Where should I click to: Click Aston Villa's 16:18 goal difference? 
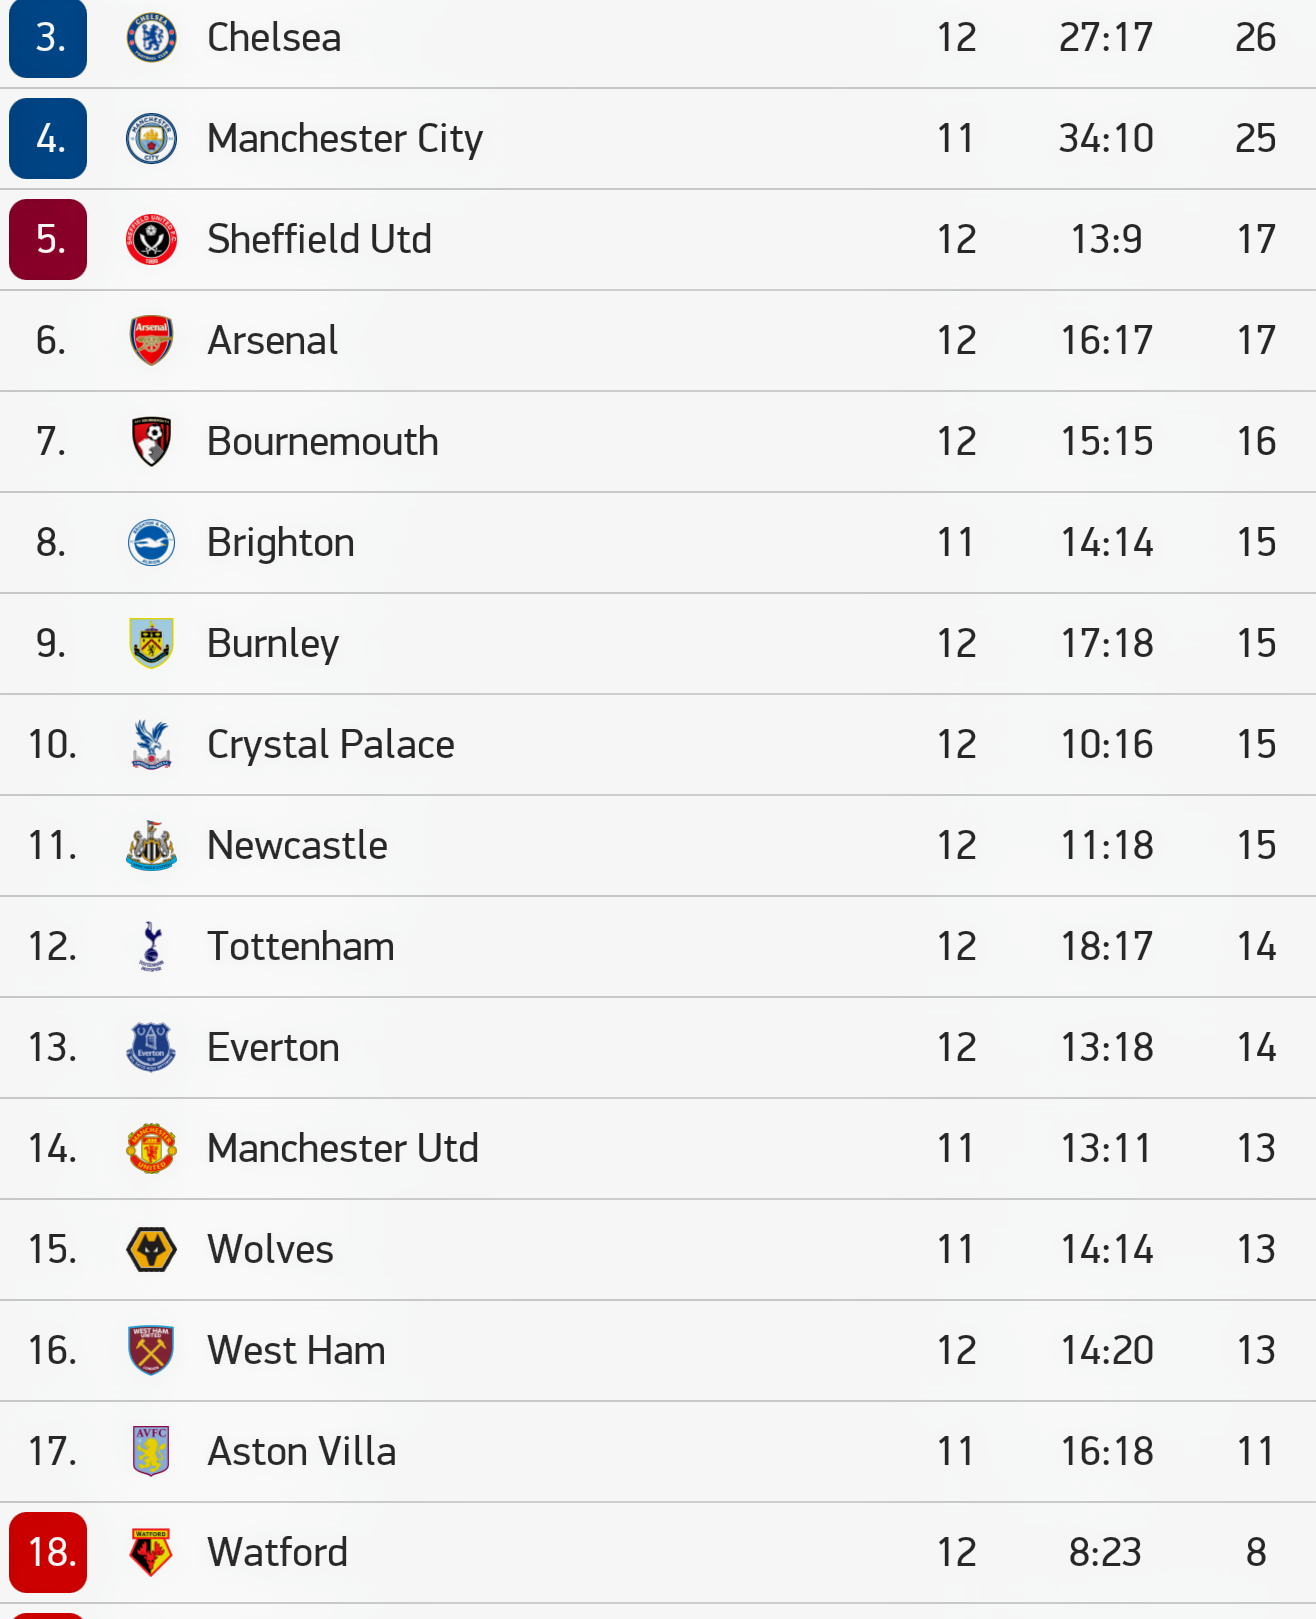click(1106, 1452)
